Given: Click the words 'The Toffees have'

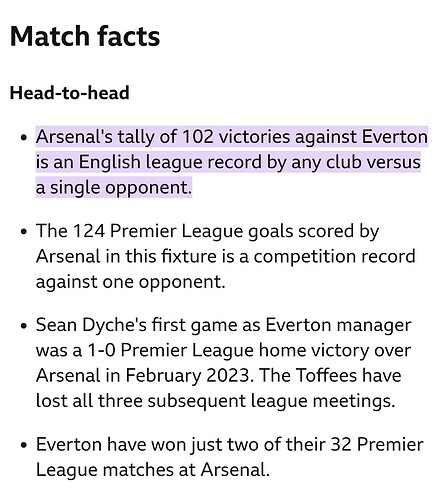Looking at the screenshot, I should (x=330, y=375).
